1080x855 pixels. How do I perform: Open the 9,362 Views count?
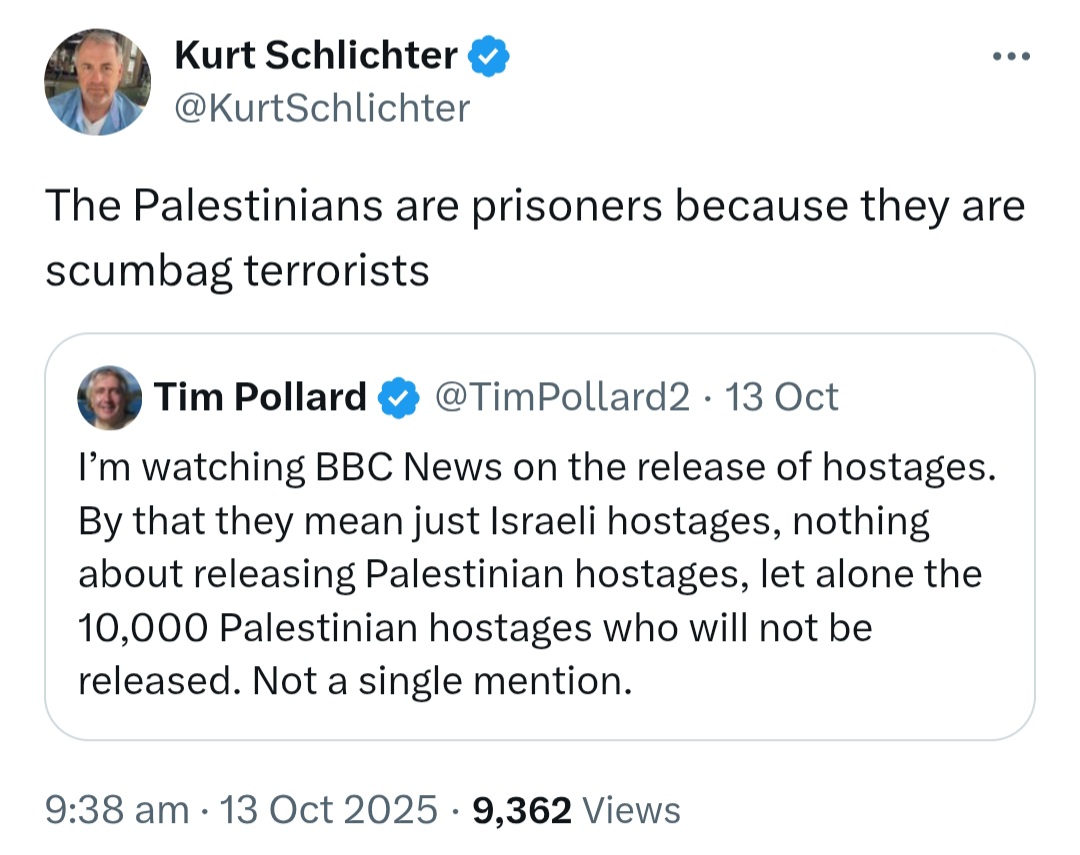point(576,808)
